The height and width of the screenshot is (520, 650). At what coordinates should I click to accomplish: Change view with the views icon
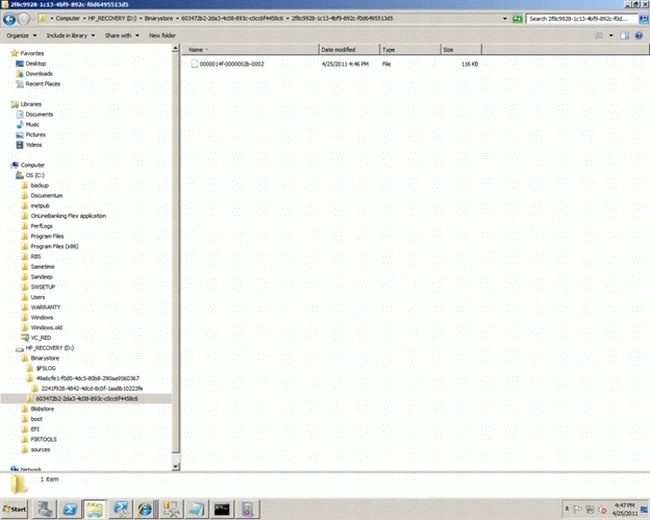(599, 35)
